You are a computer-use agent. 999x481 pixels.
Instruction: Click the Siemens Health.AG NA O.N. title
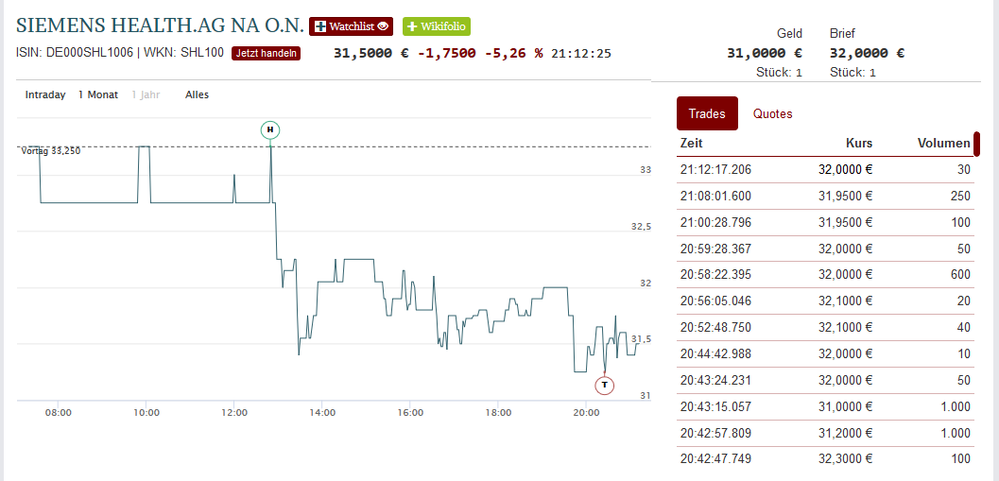[x=160, y=25]
